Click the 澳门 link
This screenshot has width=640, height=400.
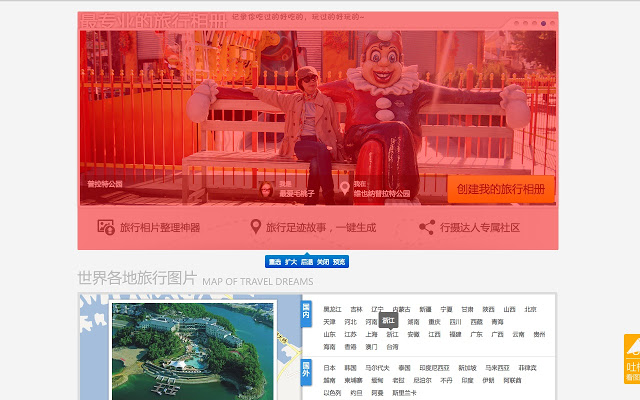pos(371,347)
